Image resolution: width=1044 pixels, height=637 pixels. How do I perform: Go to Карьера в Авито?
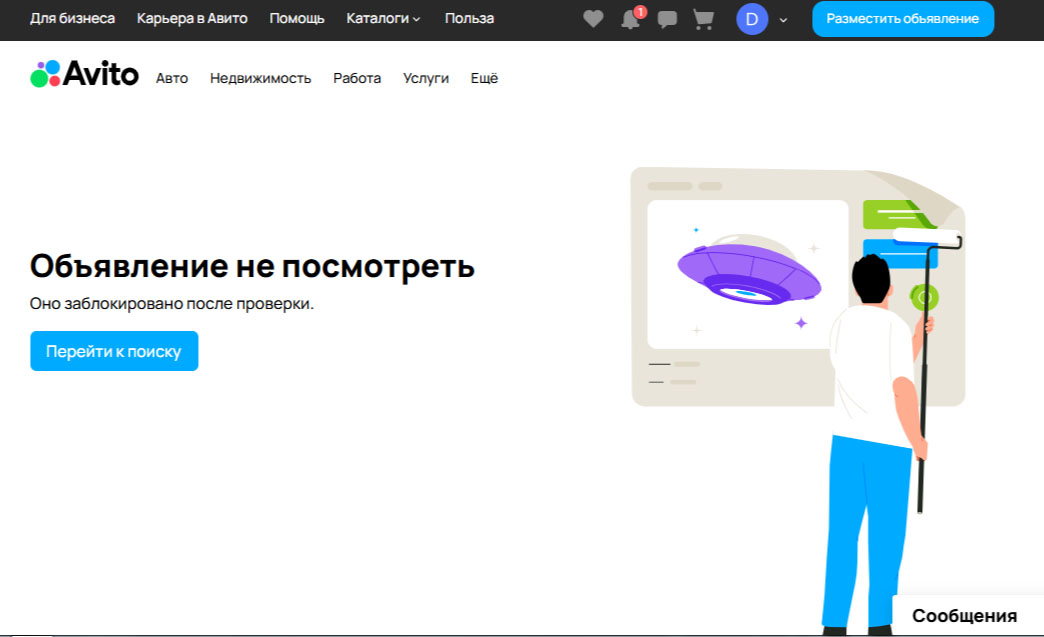click(x=192, y=19)
